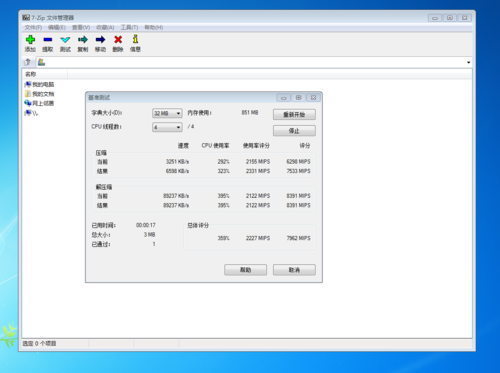This screenshot has height=373, width=500.
Task: Open the 收藏(A) menu
Action: pos(105,27)
